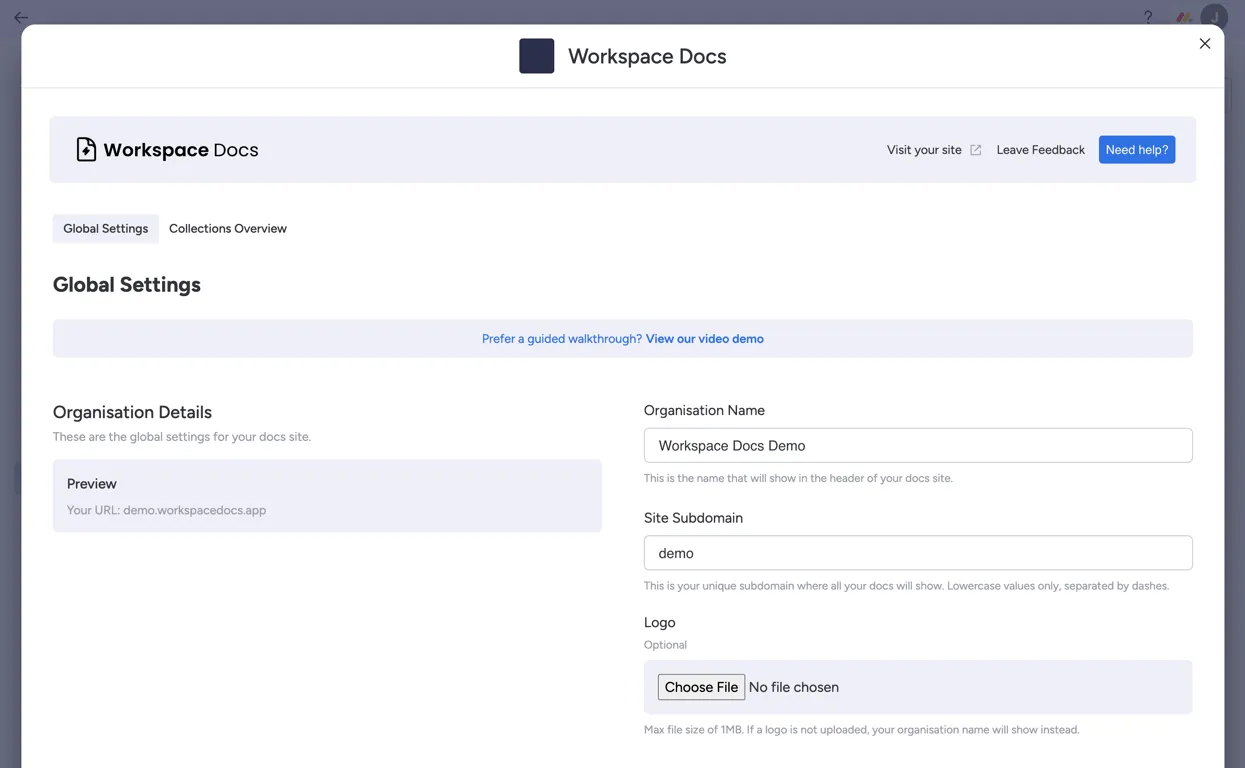
Task: Open the View our video demo link
Action: (704, 339)
